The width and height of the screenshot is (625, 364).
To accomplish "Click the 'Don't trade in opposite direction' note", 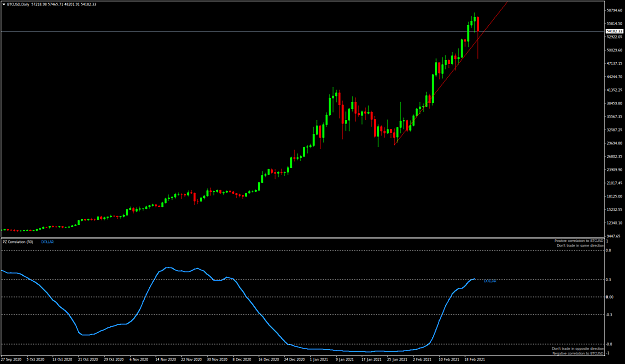I will [578, 349].
